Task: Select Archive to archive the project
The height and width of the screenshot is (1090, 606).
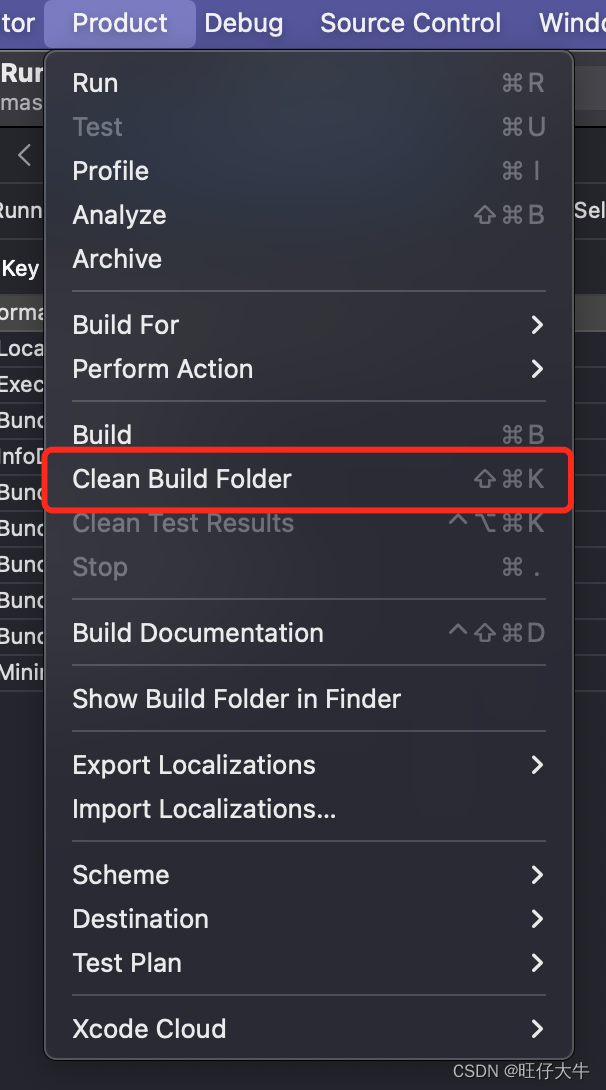Action: [x=117, y=259]
